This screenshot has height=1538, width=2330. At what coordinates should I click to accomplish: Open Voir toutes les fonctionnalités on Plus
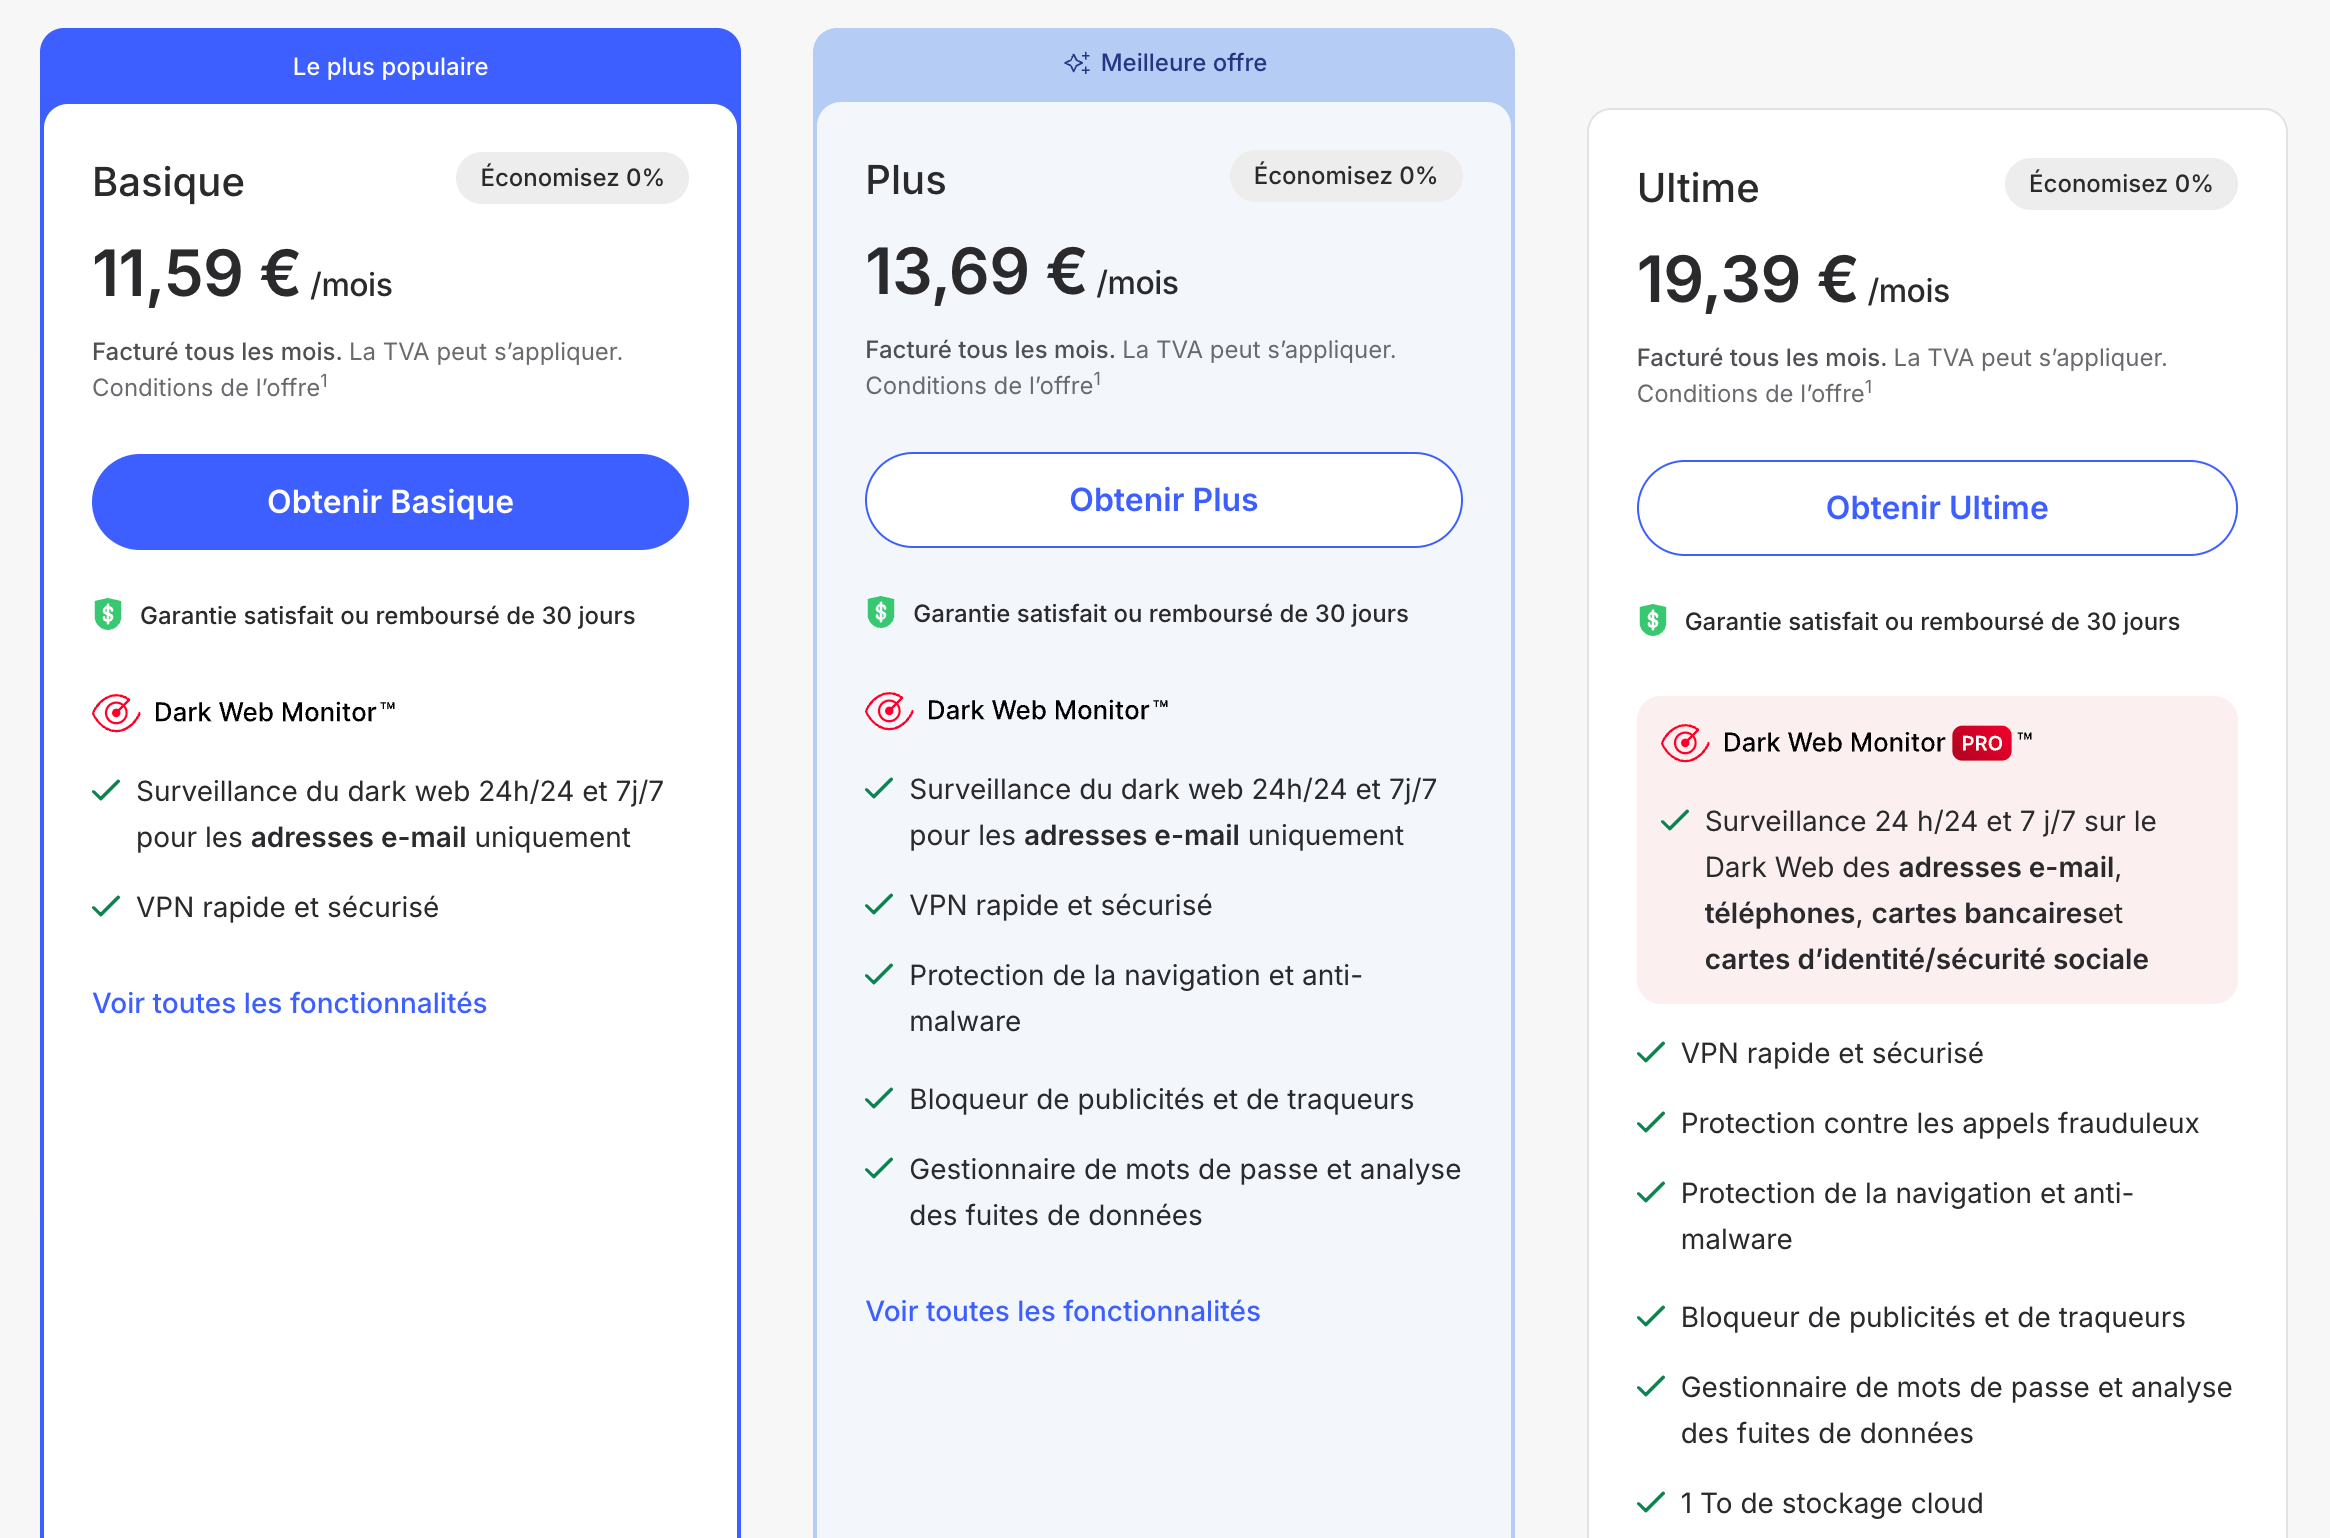tap(1063, 1310)
